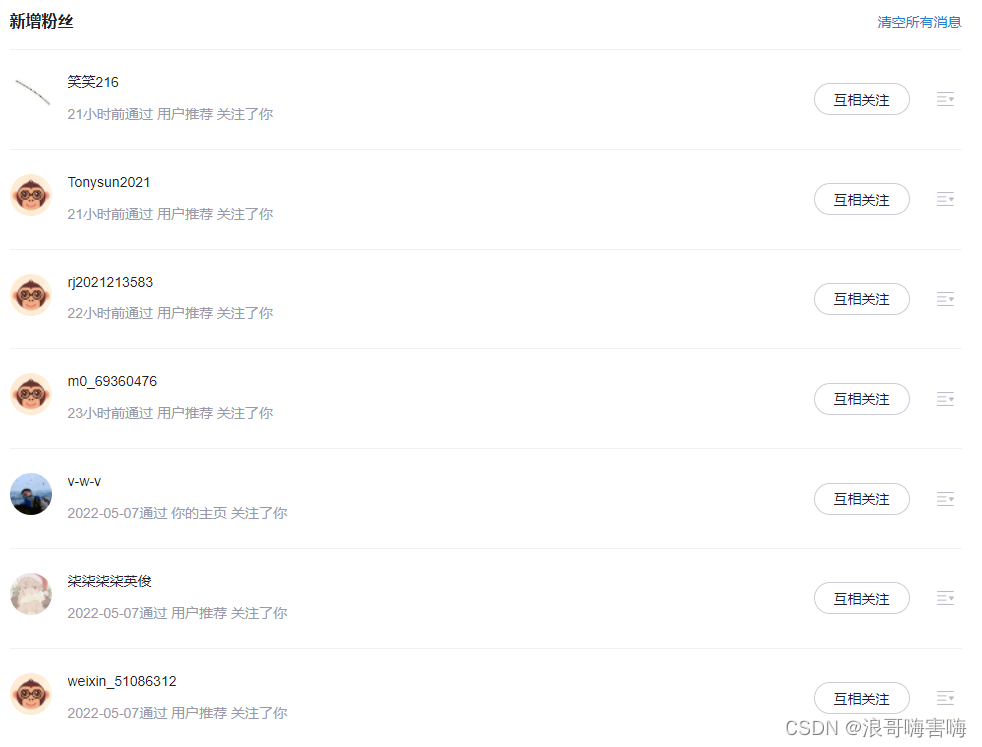The image size is (982, 747).
Task: Click weixin_51086312's monkey avatar
Action: coord(31,694)
